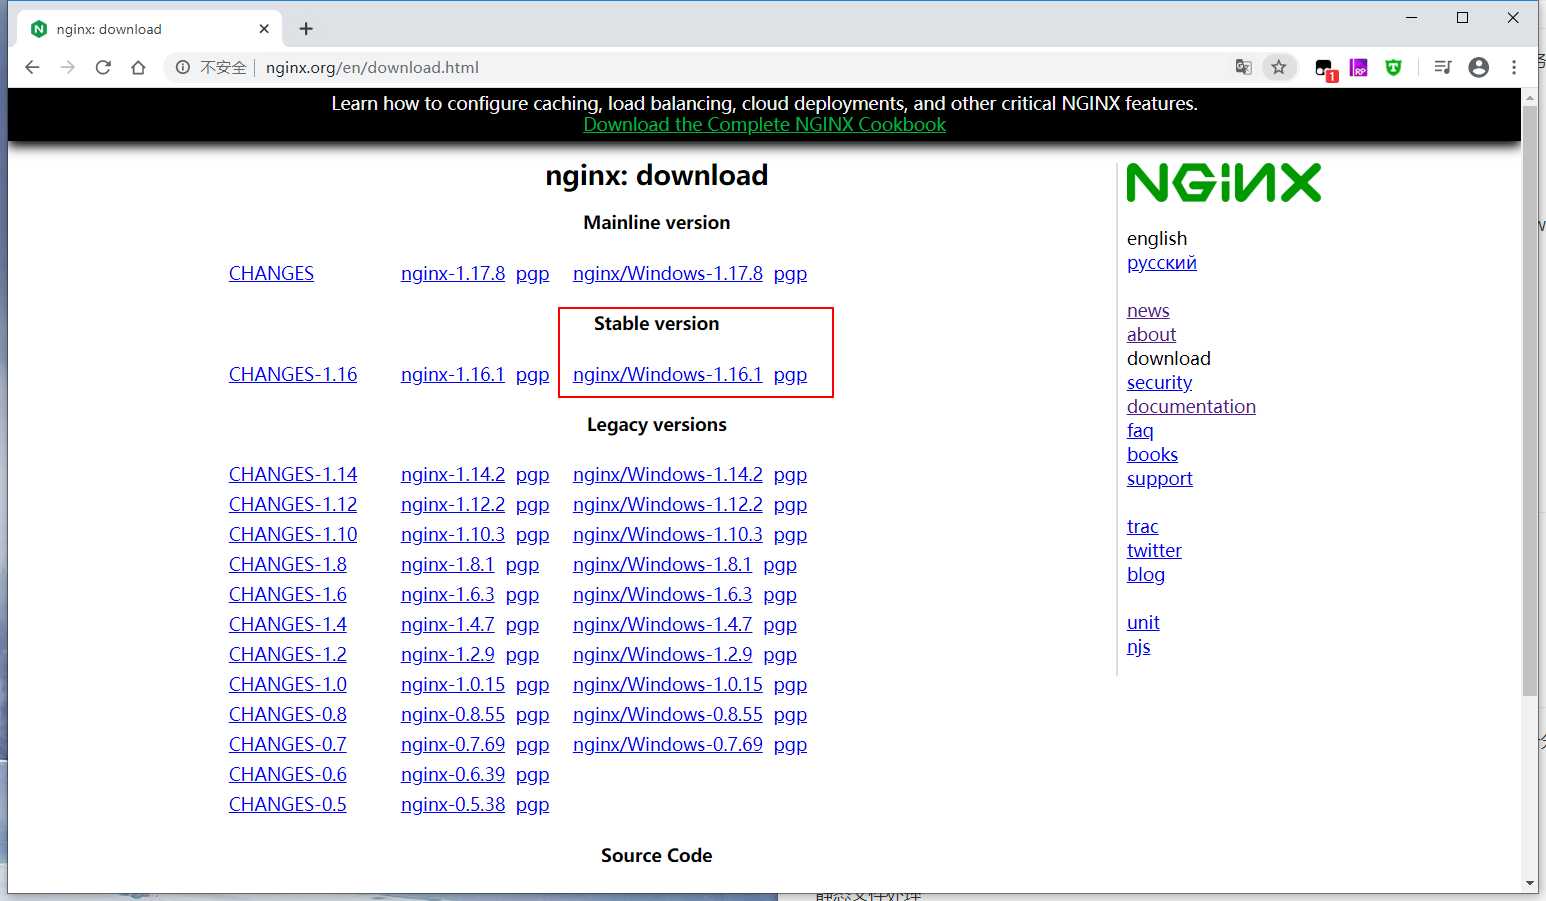This screenshot has height=901, width=1546.
Task: Download nginx-1.10.3
Action: (x=453, y=534)
